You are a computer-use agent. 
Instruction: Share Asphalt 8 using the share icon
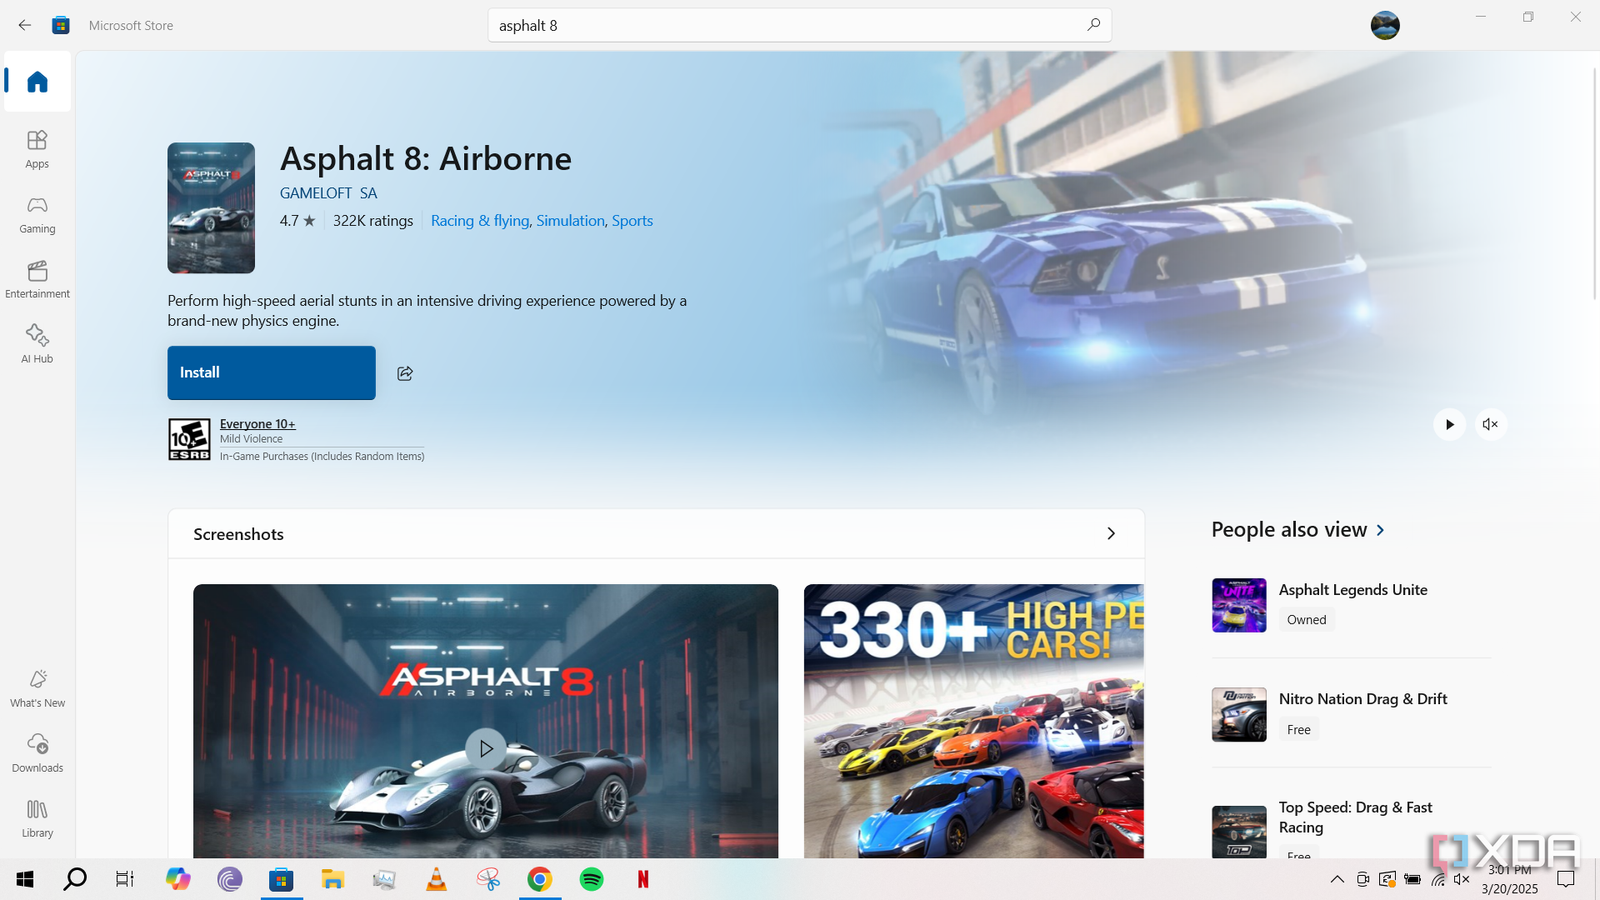[405, 373]
